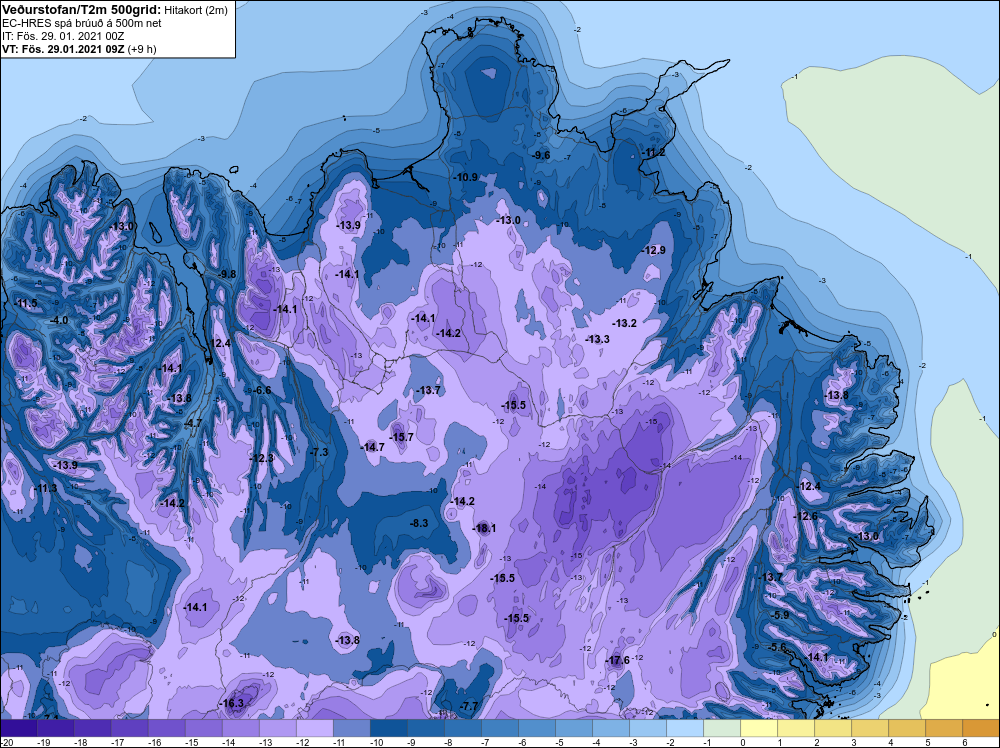Click the -11.2 temperature label
Viewport: 1000px width, 748px height.
tap(653, 152)
